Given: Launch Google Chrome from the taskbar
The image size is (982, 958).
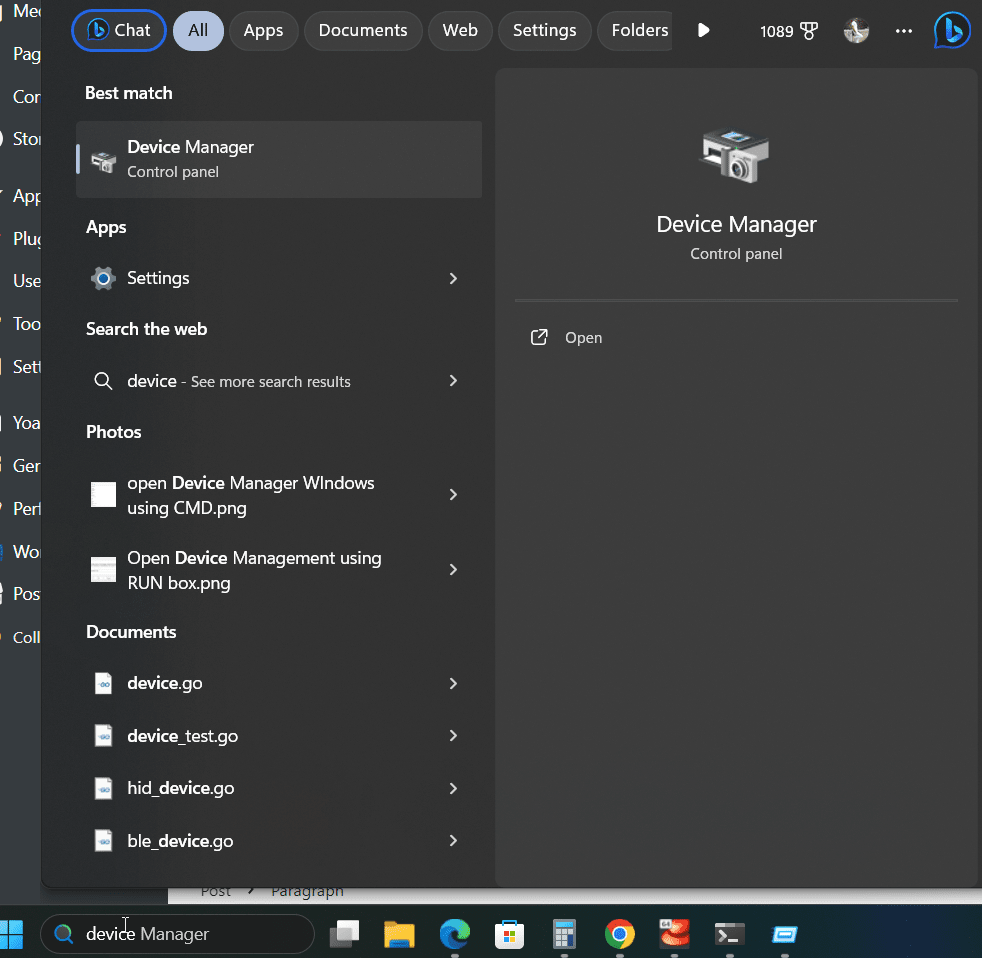Looking at the screenshot, I should pos(620,934).
